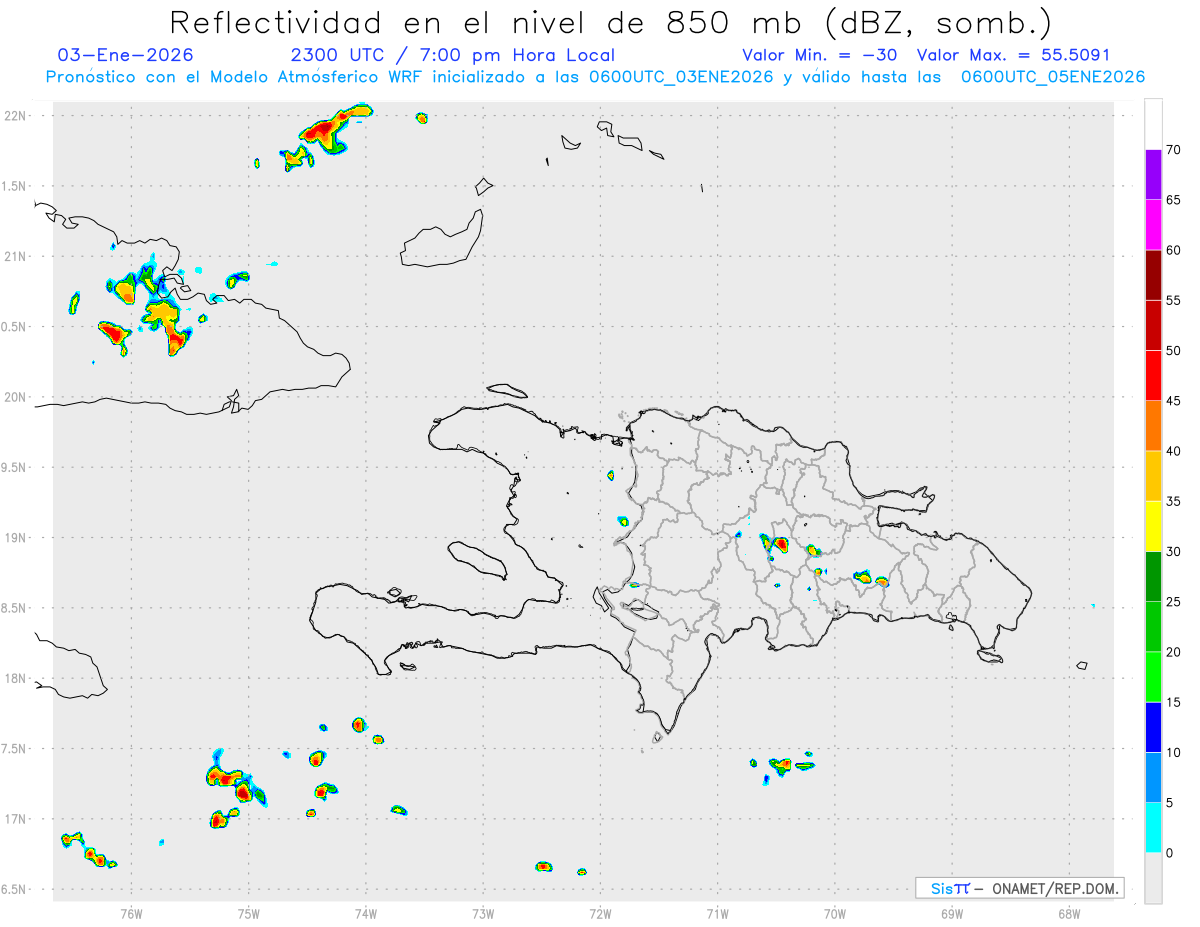Click the 'Pronóstico con el Modelo Atmosférico WRF' line
Viewport: 1200px width, 927px height.
[x=595, y=77]
